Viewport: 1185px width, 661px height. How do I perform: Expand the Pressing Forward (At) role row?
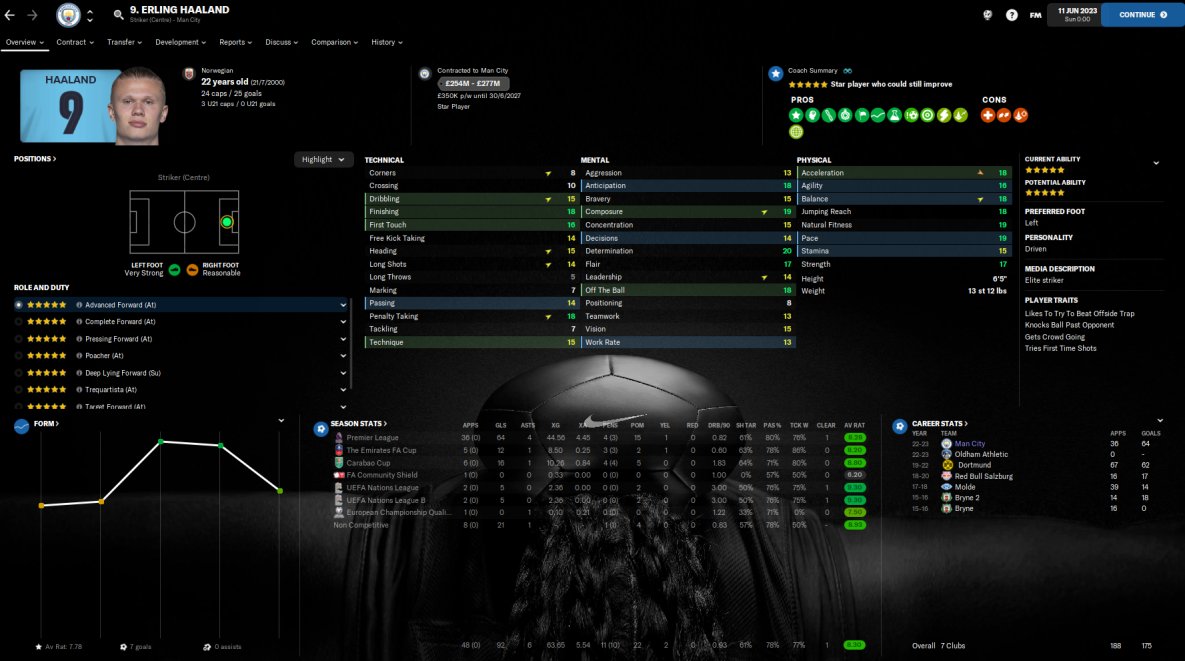click(343, 339)
